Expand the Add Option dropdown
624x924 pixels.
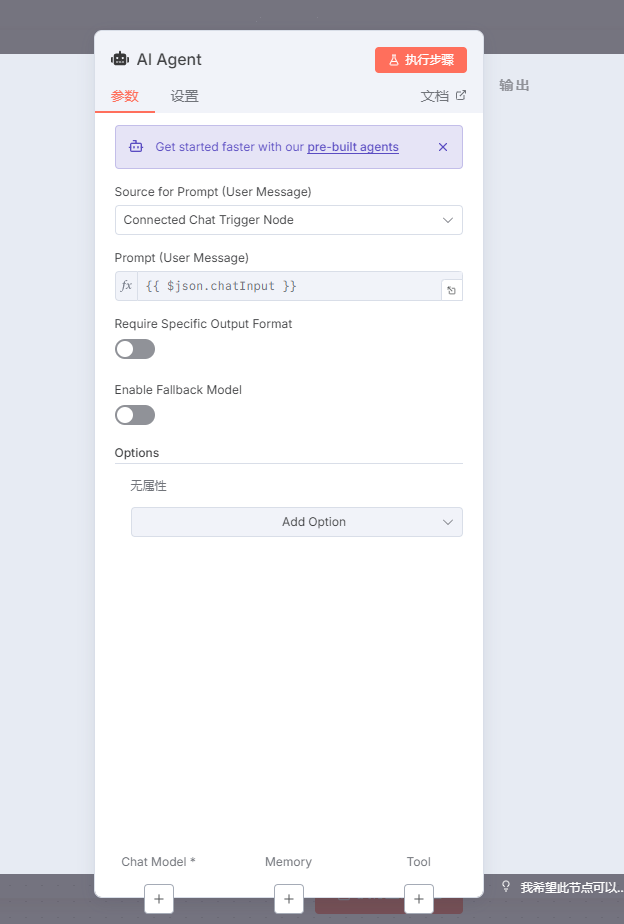click(x=296, y=522)
